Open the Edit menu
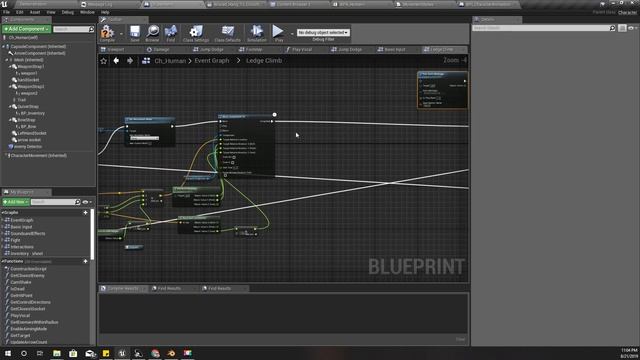640x360 pixels. pos(20,12)
